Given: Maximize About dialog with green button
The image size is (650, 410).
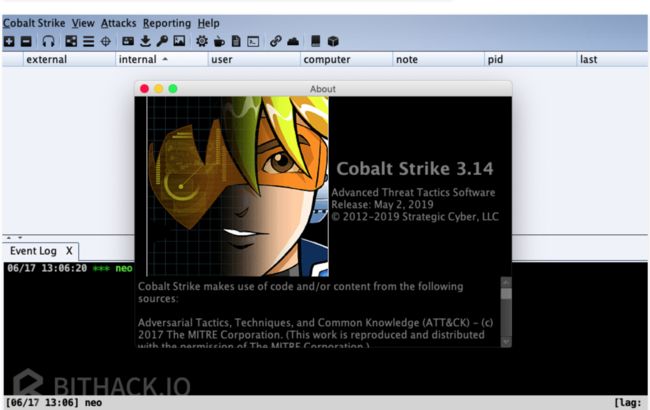Looking at the screenshot, I should coord(173,89).
